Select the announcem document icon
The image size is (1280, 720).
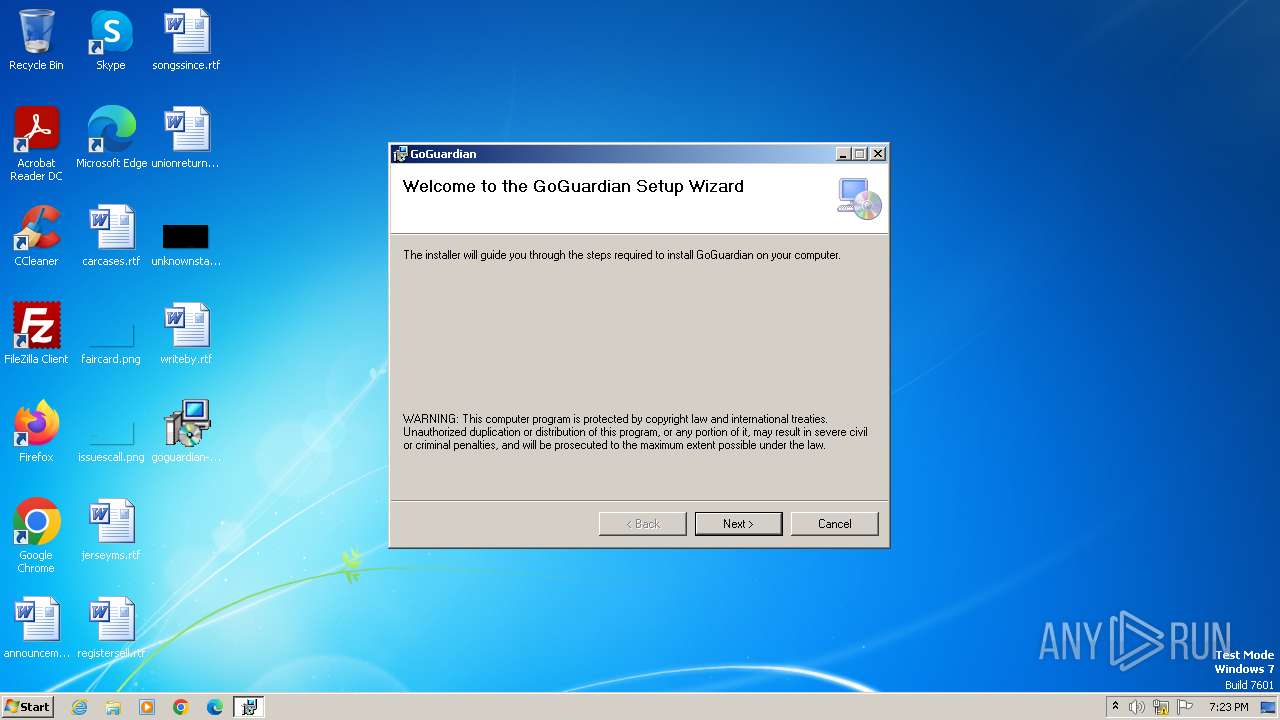(x=36, y=628)
